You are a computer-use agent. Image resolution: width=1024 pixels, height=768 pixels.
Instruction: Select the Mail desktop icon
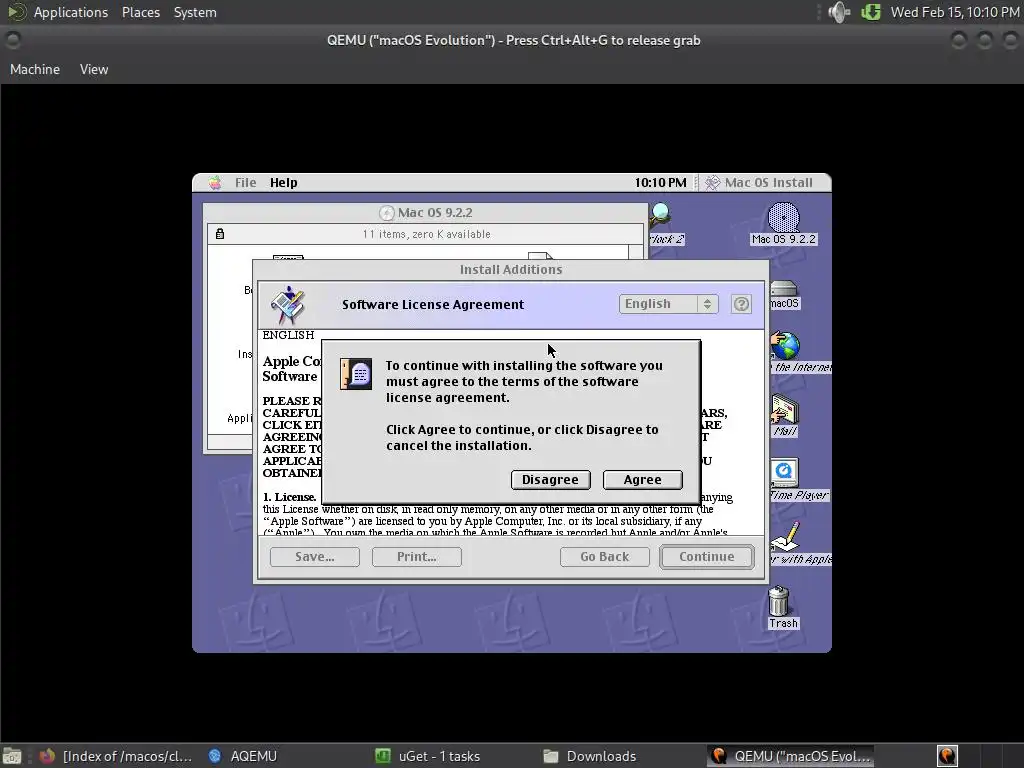coord(785,415)
